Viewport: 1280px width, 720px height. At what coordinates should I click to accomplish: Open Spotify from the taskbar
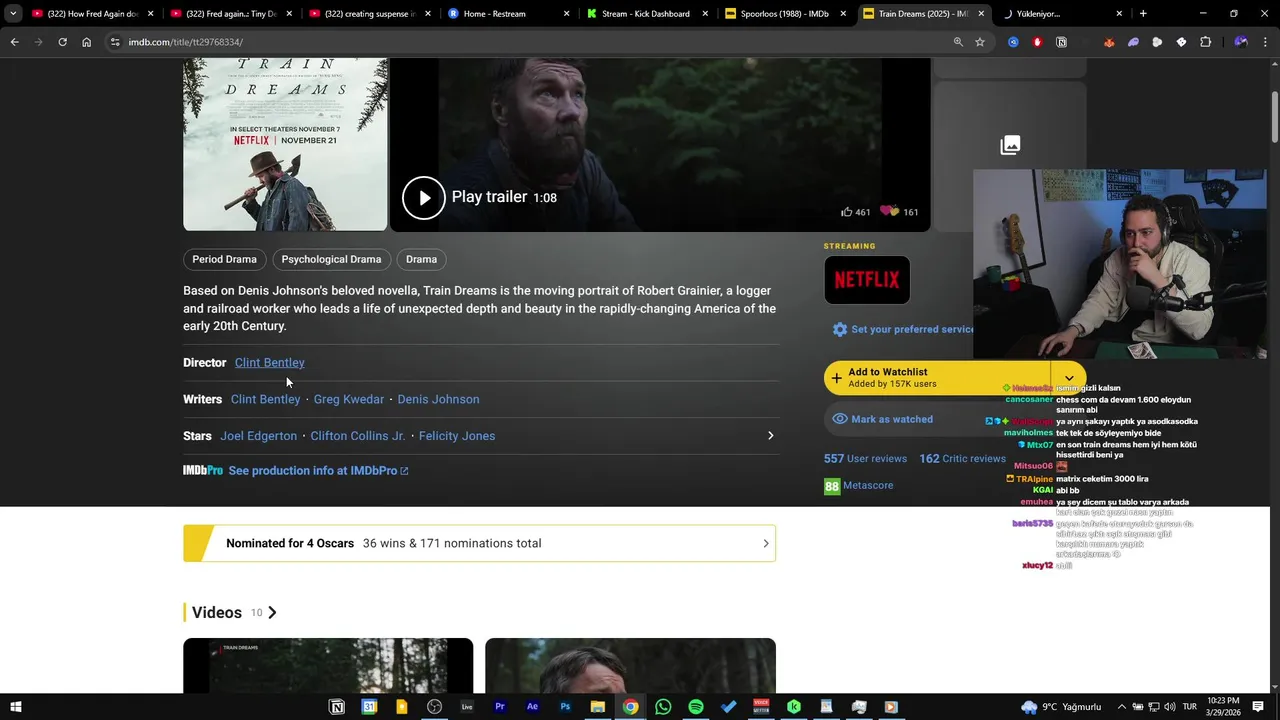(696, 707)
